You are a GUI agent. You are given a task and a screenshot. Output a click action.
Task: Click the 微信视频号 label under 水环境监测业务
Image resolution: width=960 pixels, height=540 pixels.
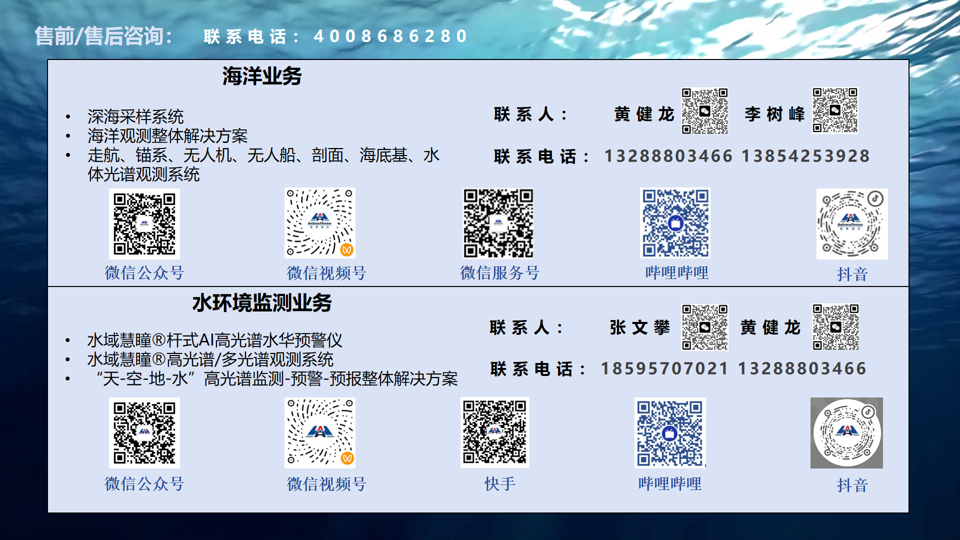[x=326, y=484]
